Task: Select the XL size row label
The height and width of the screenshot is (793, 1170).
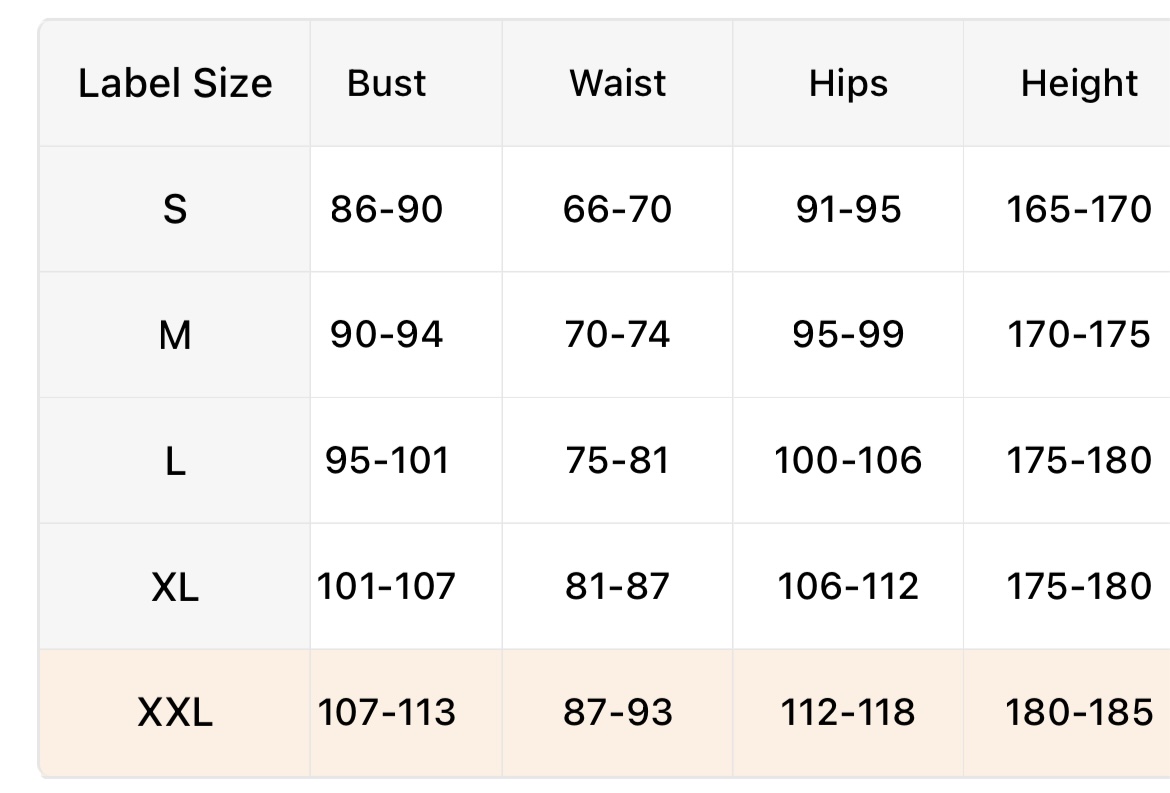Action: pos(175,587)
